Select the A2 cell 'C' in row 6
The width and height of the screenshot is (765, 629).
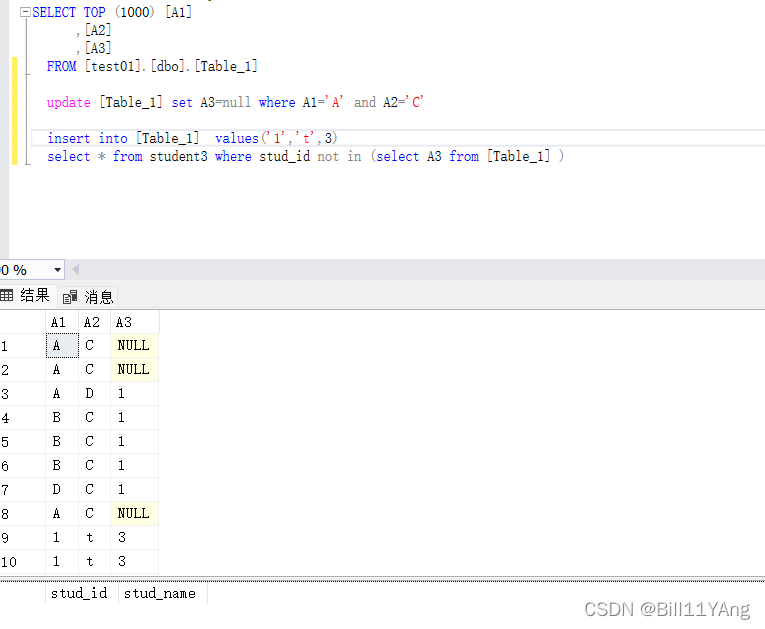pos(95,465)
